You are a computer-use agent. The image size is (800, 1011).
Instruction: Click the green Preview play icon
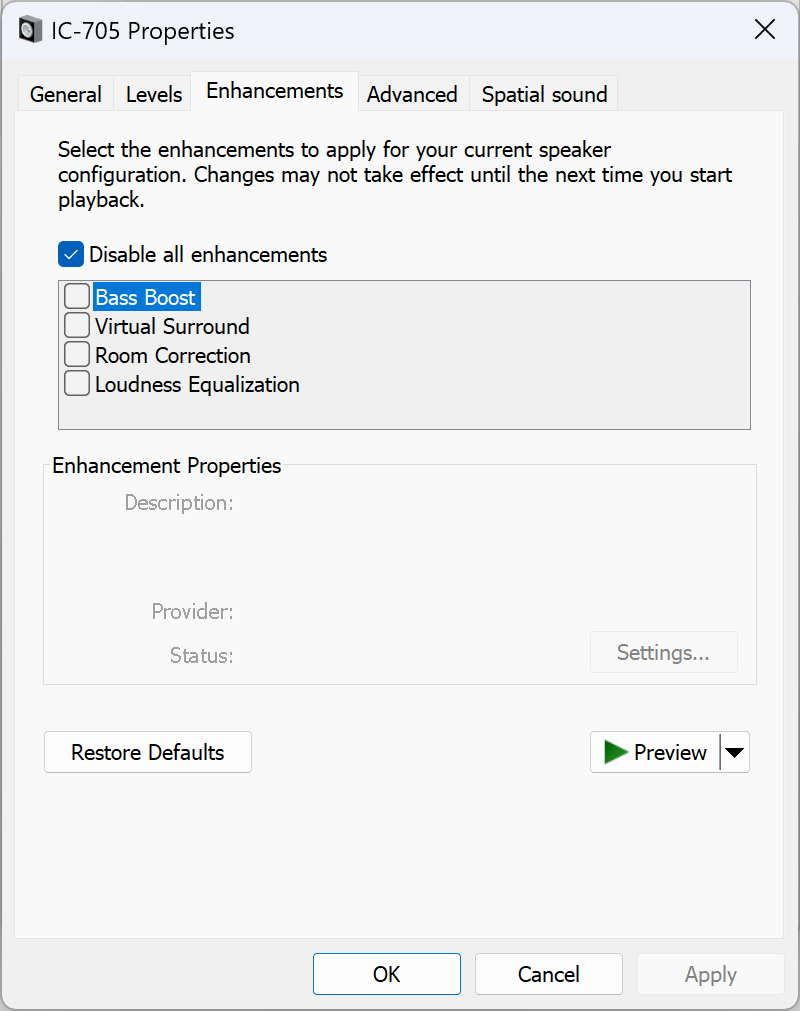coord(616,752)
